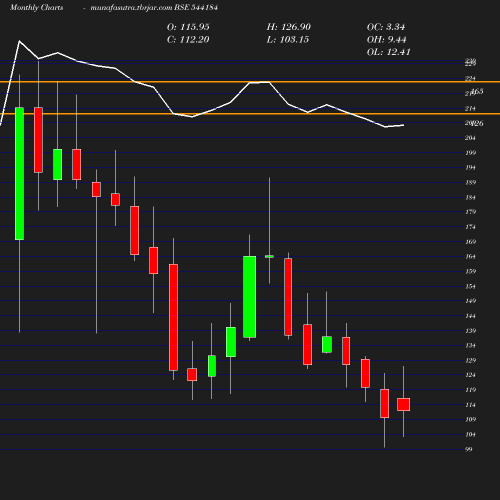Click the 109 price axis label
The image size is (500, 500).
coord(470,419)
